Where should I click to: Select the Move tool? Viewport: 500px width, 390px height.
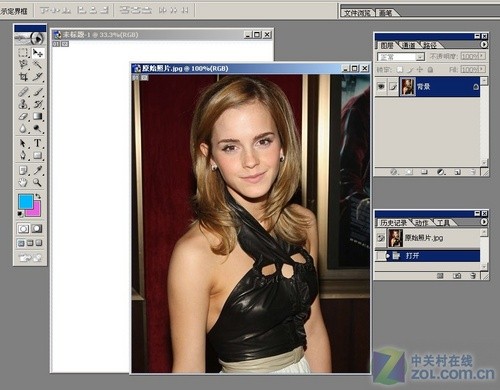point(37,53)
